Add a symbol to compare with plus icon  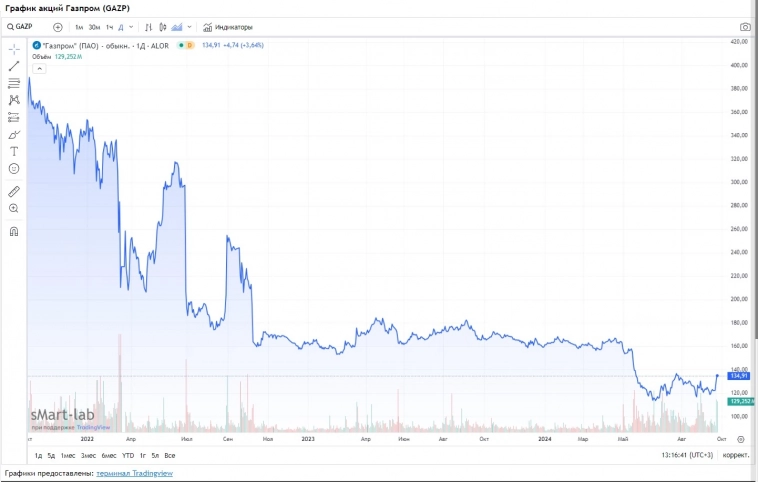58,28
